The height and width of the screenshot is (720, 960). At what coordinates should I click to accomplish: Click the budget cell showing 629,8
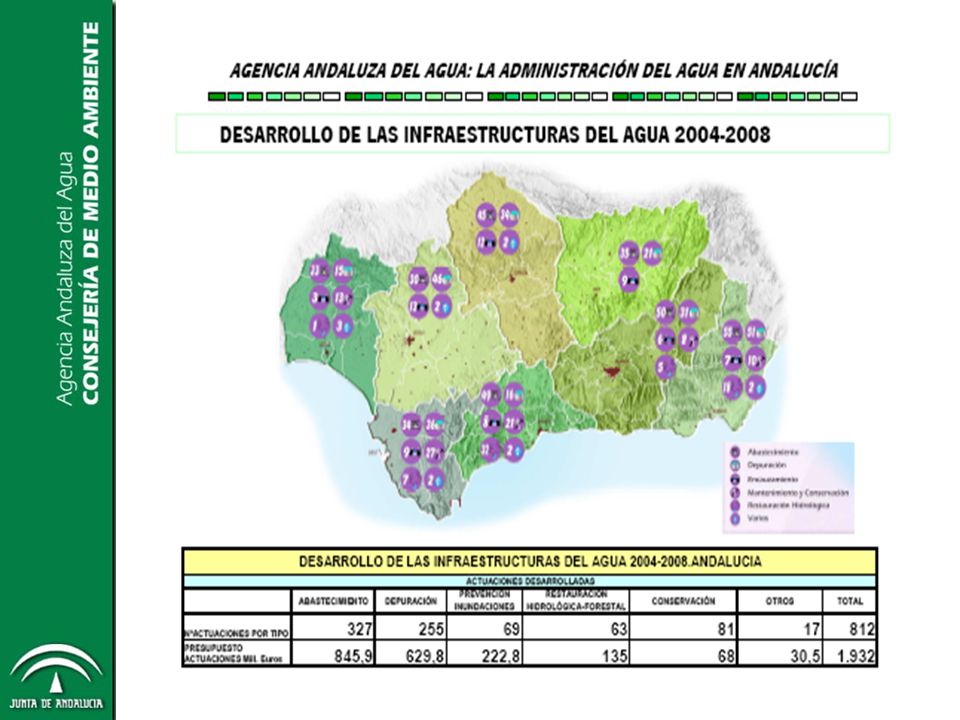click(411, 653)
